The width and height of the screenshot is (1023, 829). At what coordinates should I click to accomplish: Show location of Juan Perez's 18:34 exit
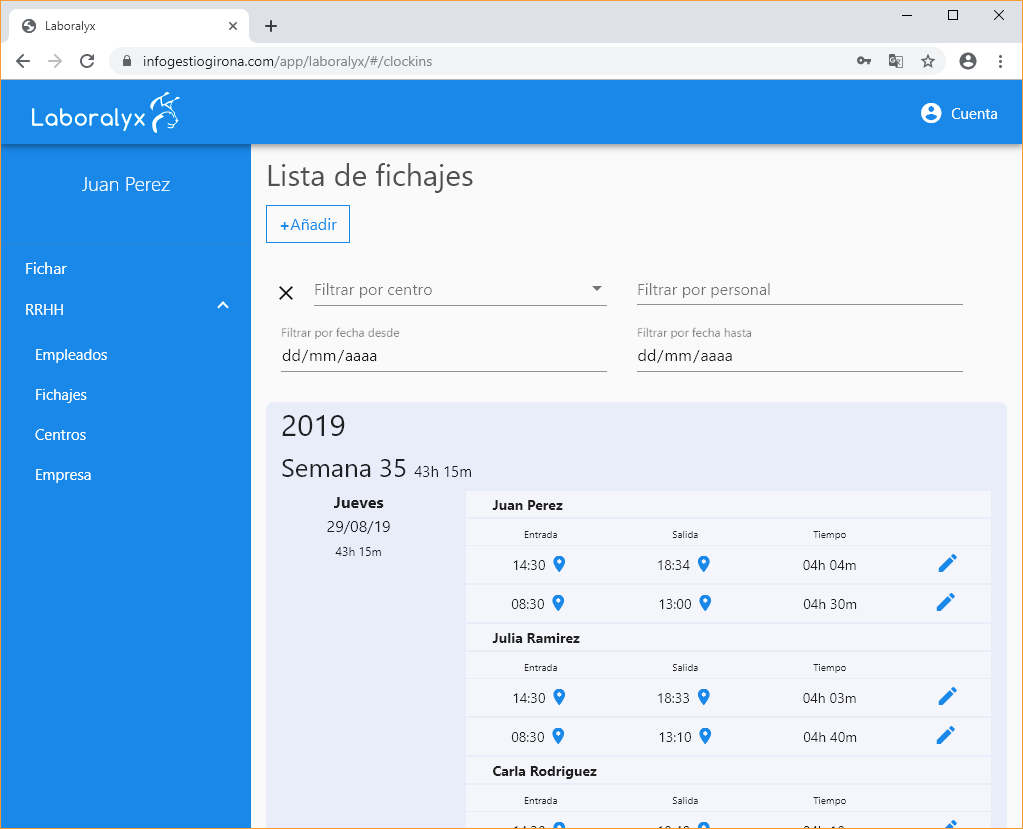(x=703, y=564)
